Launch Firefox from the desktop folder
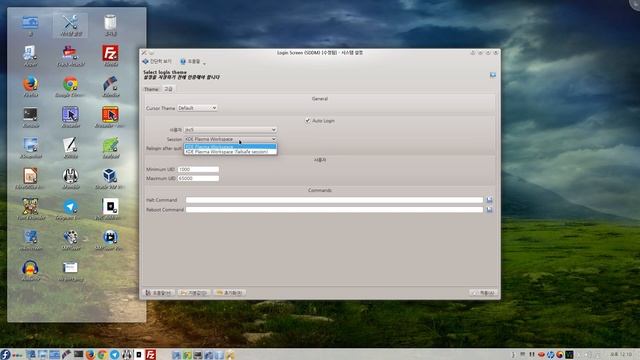Screen dimensions: 640x360 coord(30,86)
